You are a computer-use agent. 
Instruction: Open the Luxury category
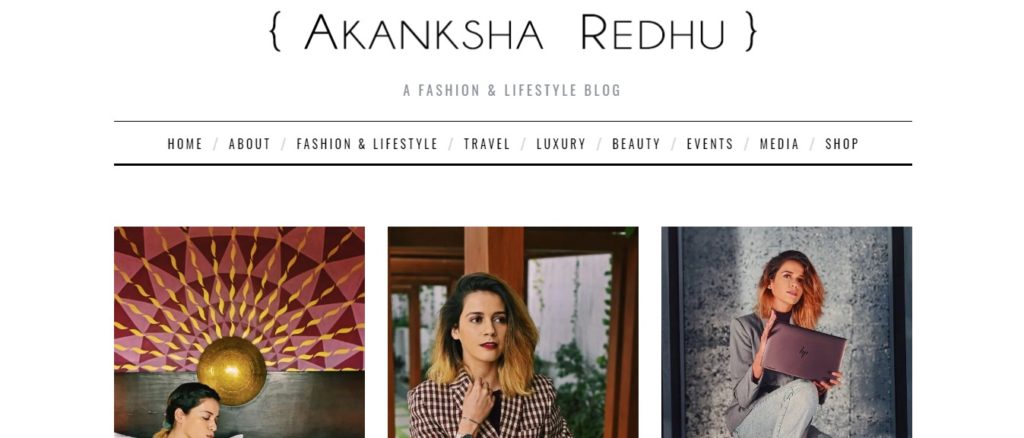(561, 144)
